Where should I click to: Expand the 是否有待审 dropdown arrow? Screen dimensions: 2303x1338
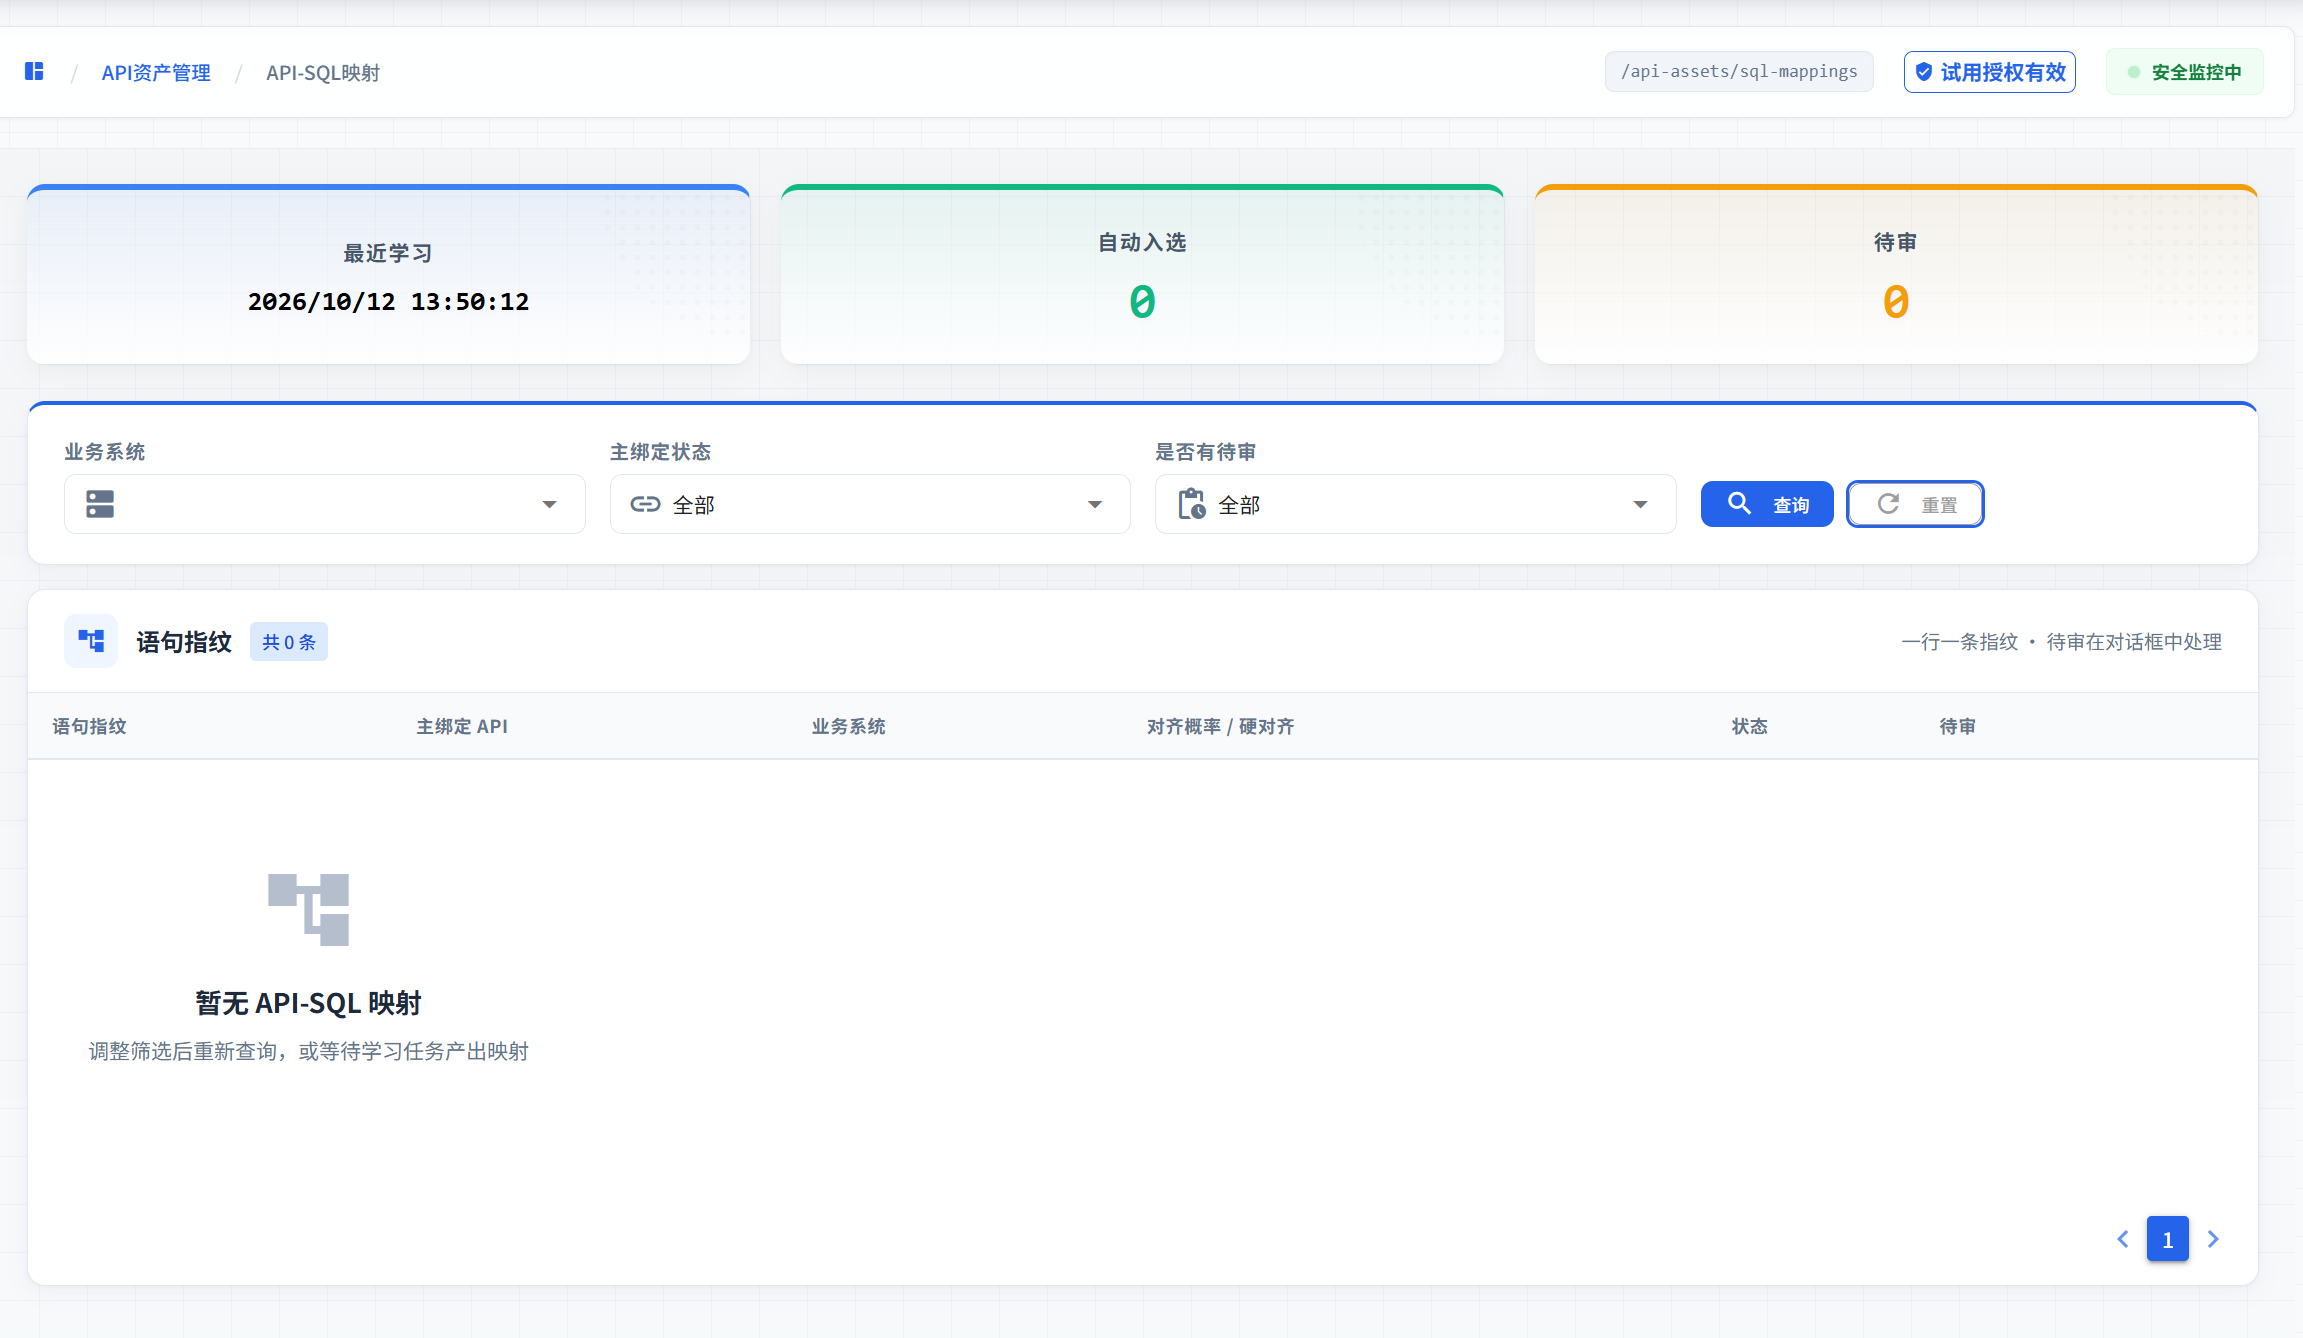click(x=1640, y=504)
